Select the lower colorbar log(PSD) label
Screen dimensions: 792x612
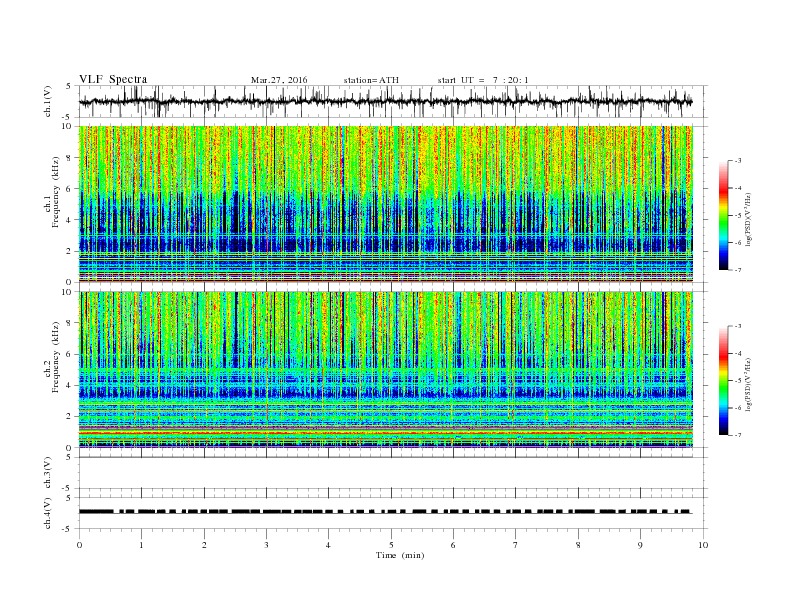[x=749, y=383]
